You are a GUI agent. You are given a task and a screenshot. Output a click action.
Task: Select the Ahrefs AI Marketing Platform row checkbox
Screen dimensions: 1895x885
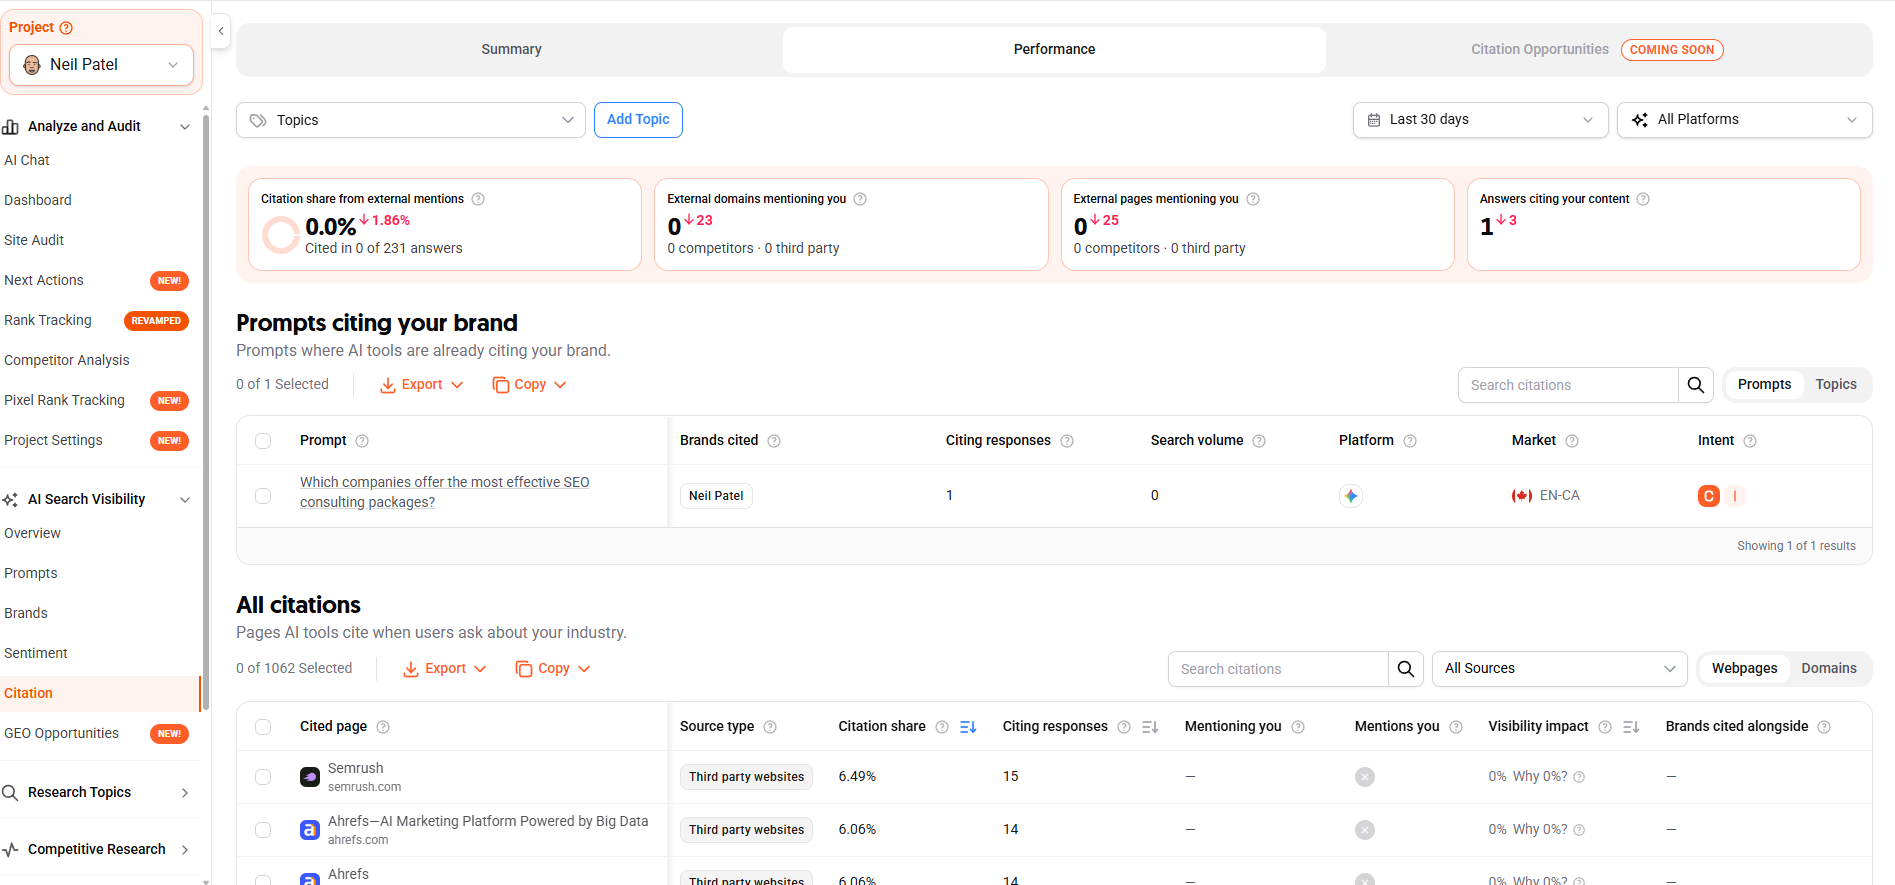(263, 830)
